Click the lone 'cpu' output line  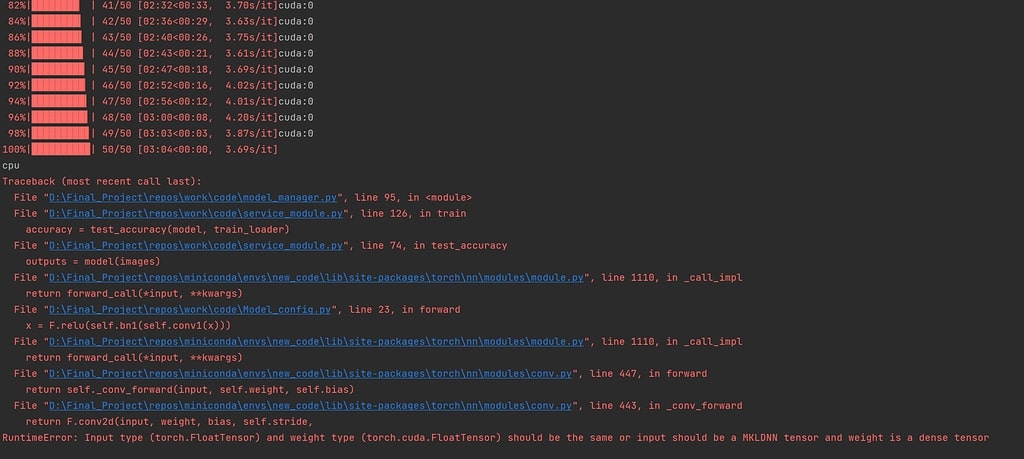coord(11,166)
